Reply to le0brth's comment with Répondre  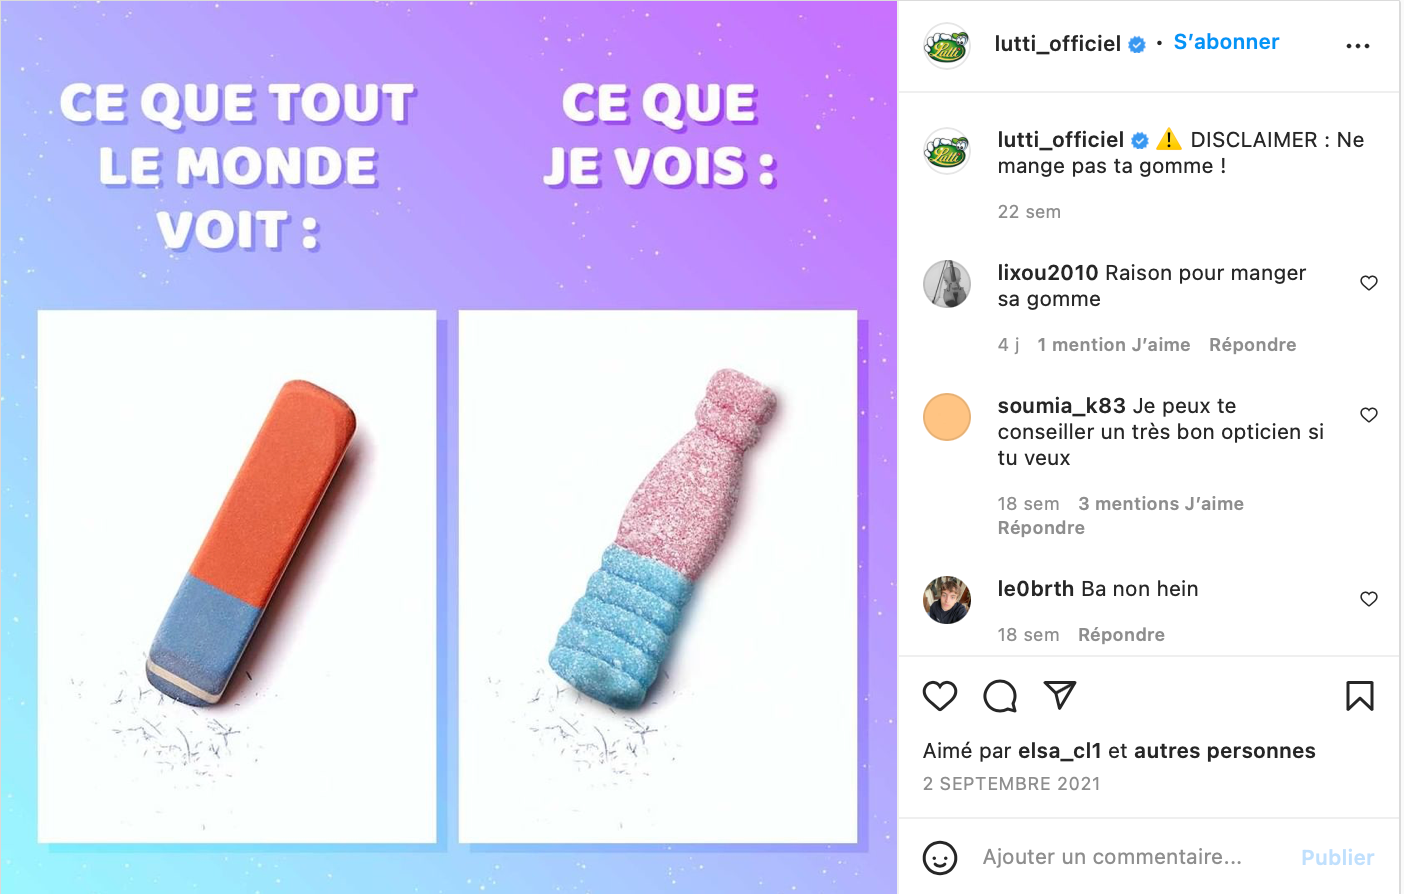coord(1121,635)
